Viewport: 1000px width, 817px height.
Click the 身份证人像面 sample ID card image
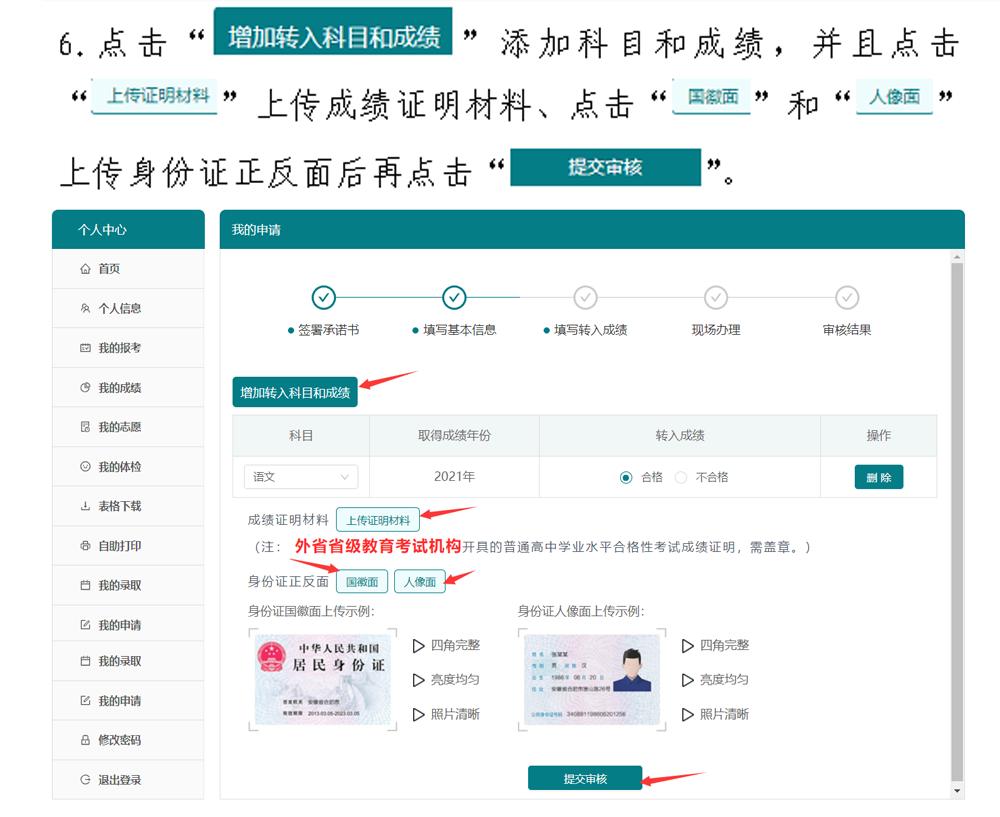click(592, 679)
